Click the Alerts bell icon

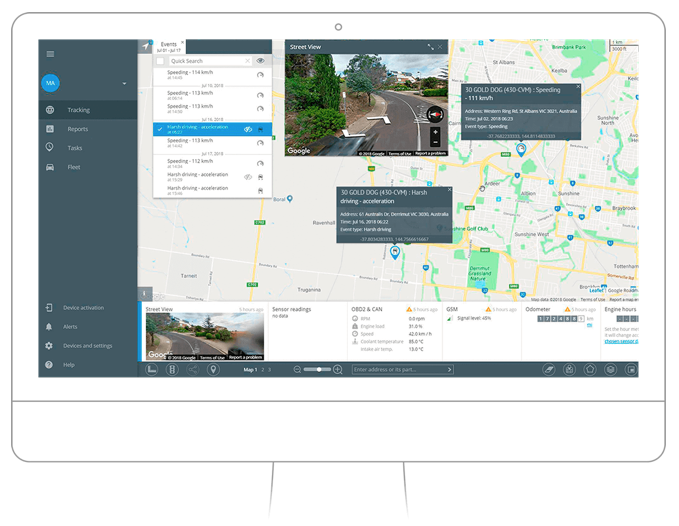coord(49,327)
